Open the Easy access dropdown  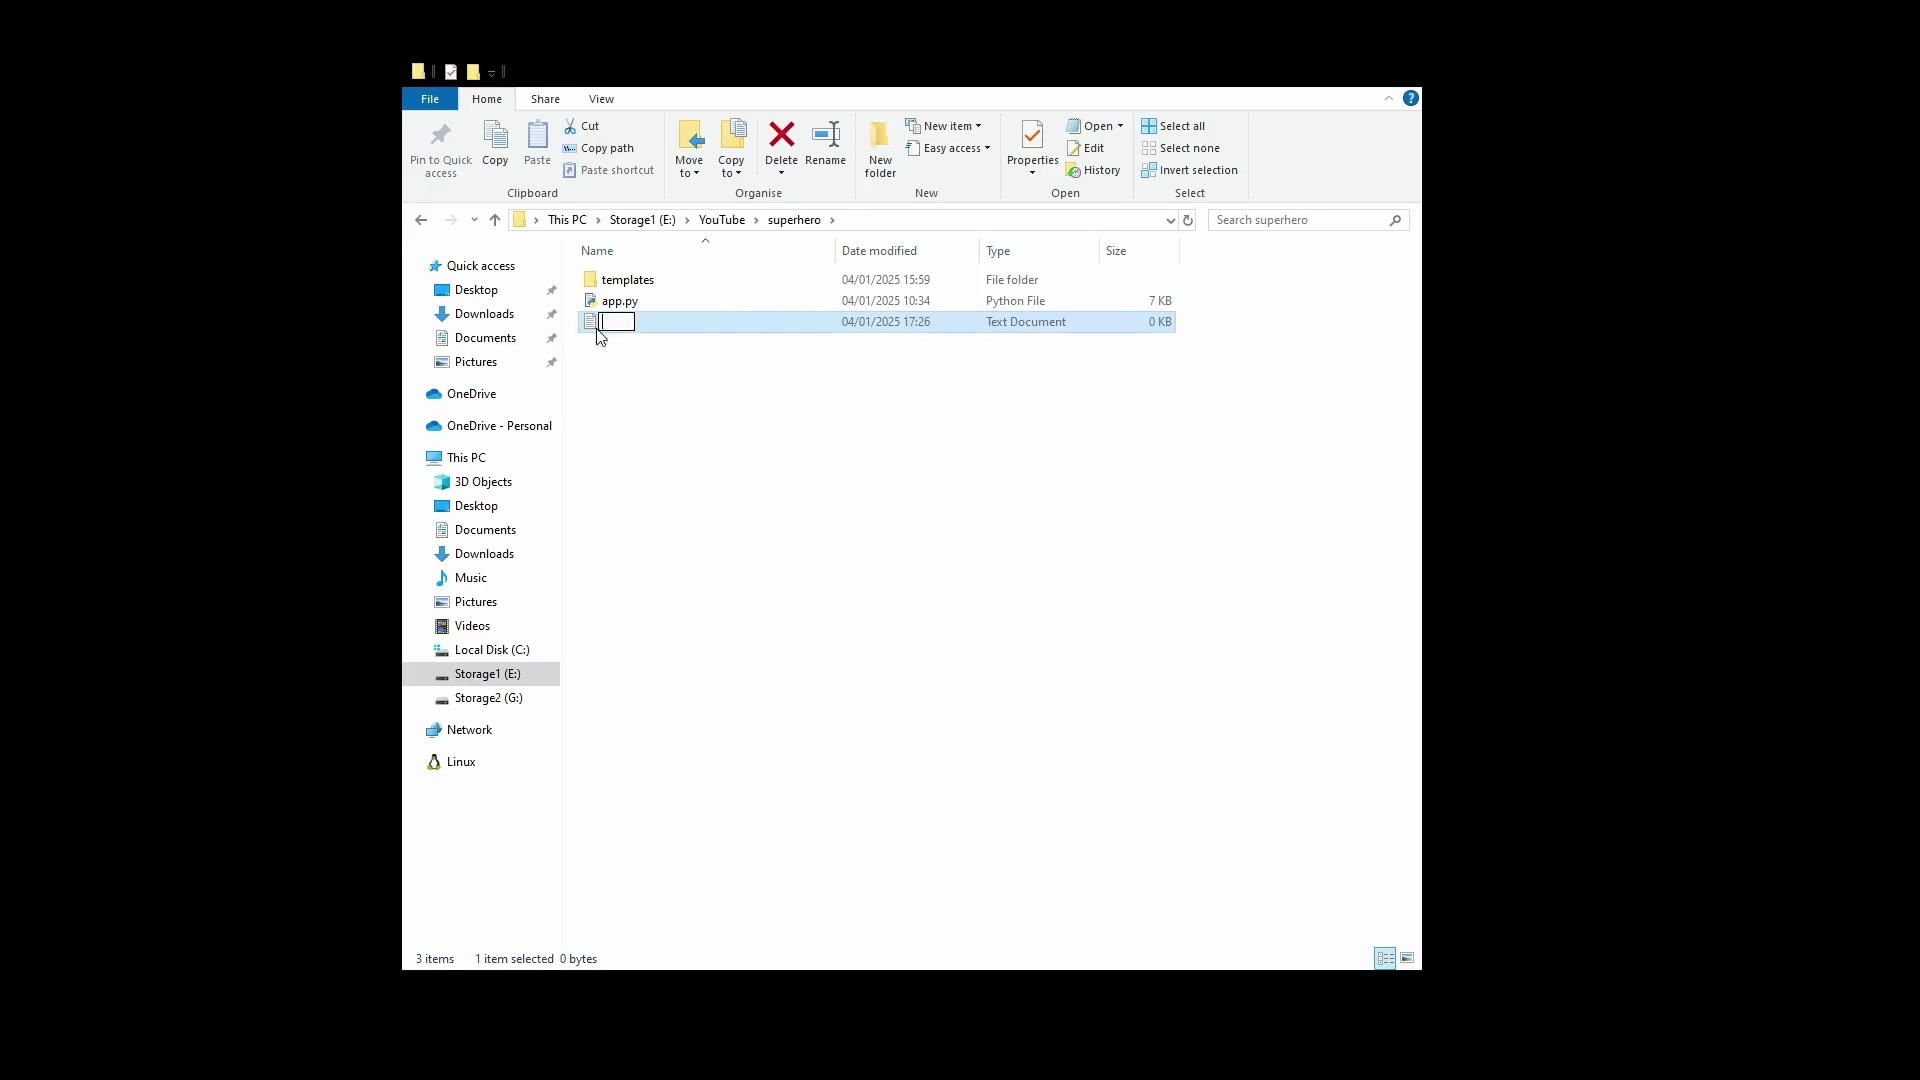[x=948, y=148]
